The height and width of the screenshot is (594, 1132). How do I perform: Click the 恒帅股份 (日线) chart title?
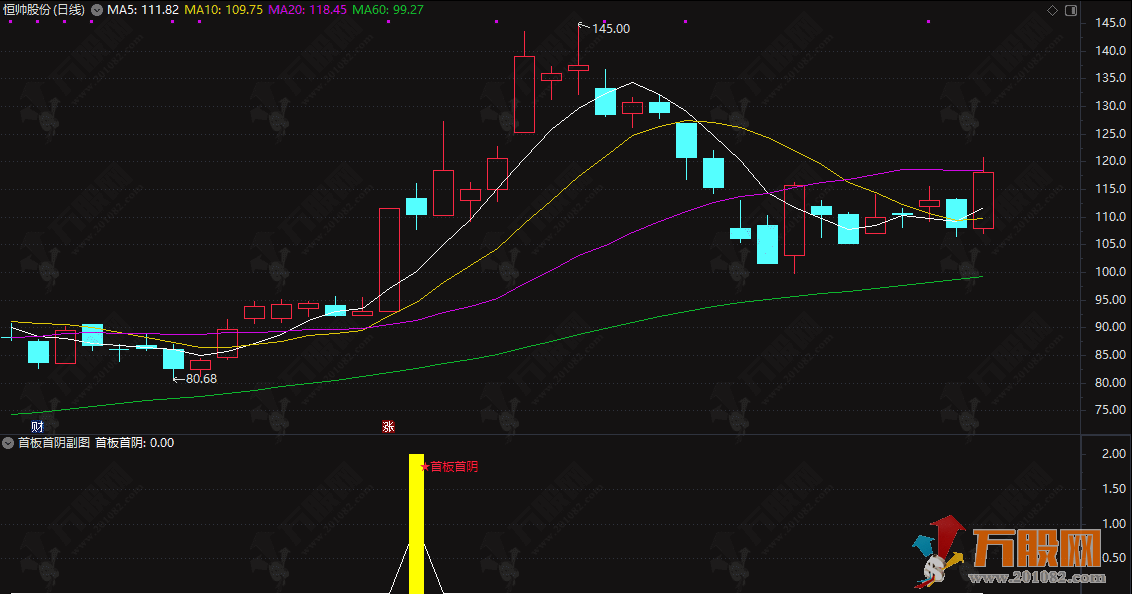[44, 10]
